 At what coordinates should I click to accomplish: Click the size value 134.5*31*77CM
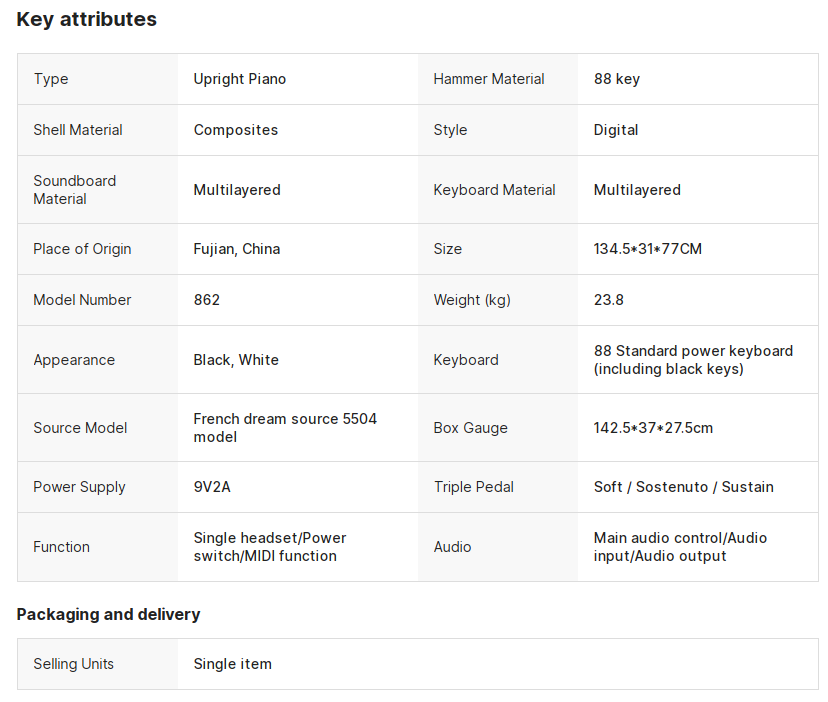[x=647, y=249]
